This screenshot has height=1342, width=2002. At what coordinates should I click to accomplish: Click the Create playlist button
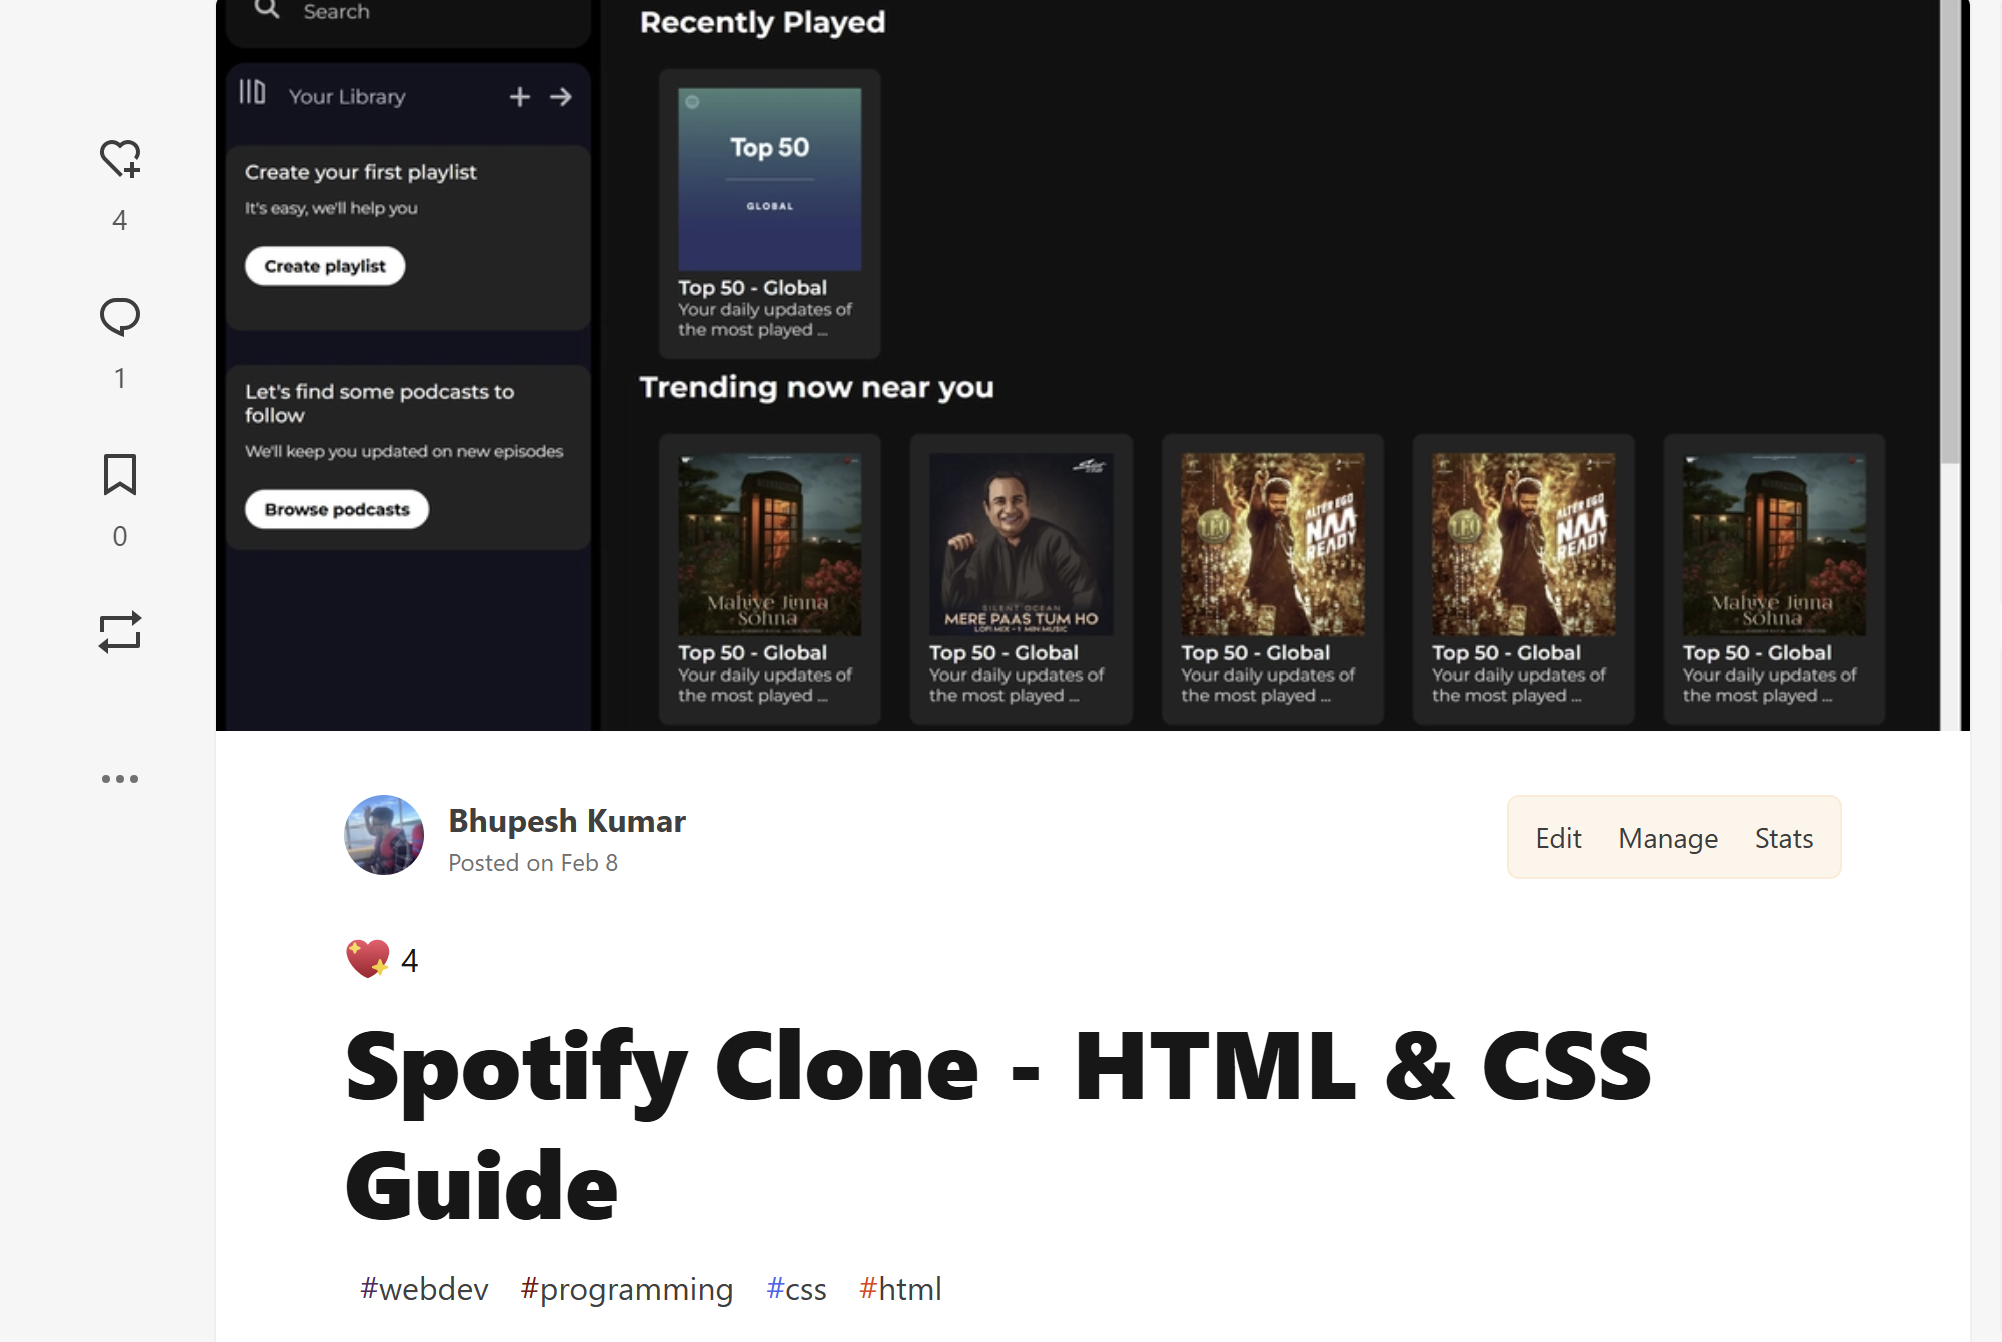pos(324,265)
